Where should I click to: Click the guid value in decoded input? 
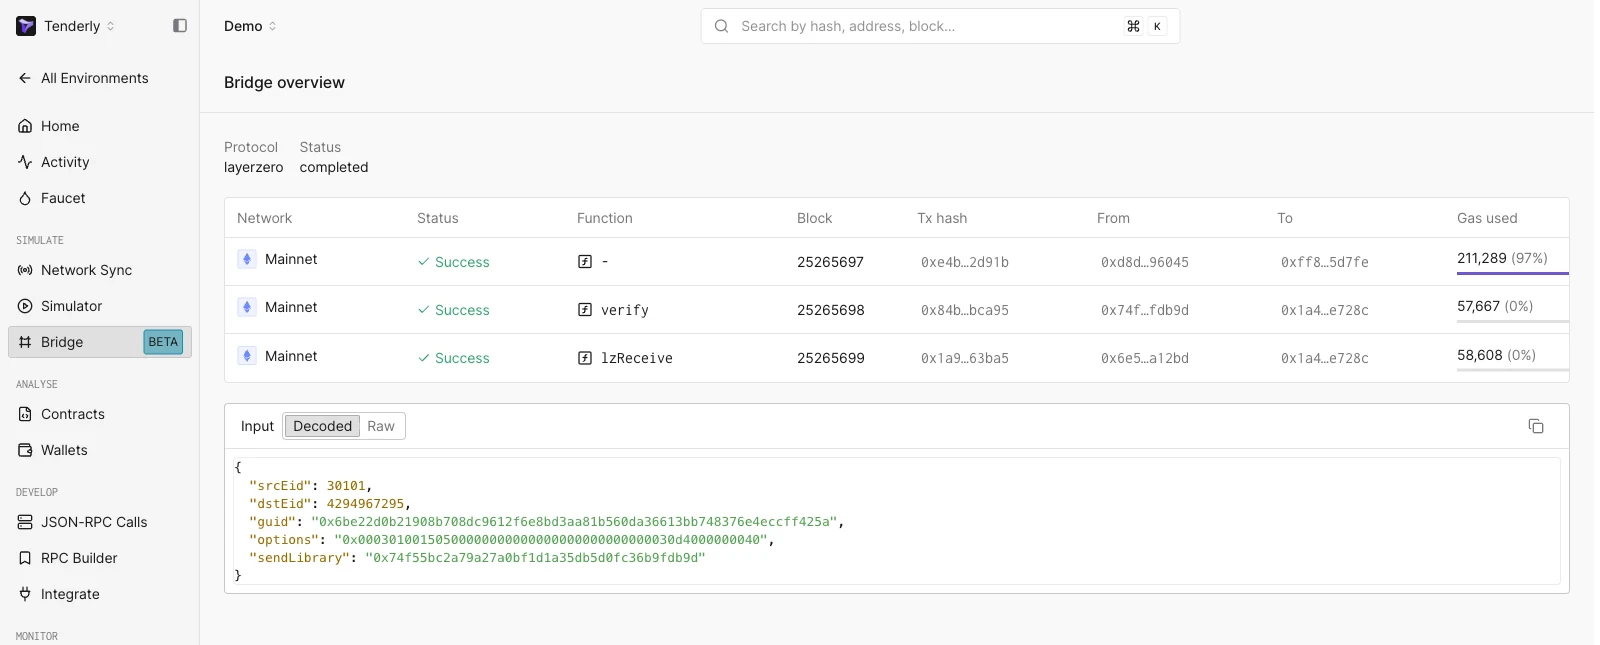click(x=573, y=522)
